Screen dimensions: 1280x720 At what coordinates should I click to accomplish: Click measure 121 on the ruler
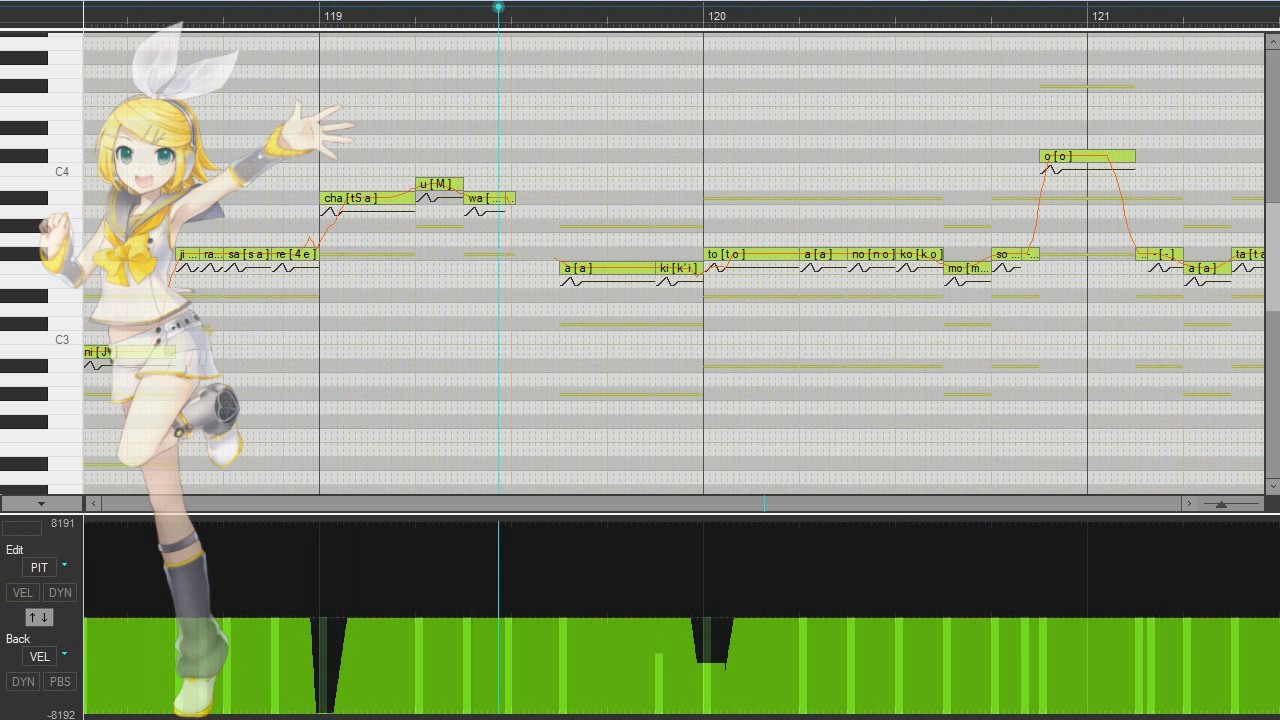pyautogui.click(x=1101, y=16)
